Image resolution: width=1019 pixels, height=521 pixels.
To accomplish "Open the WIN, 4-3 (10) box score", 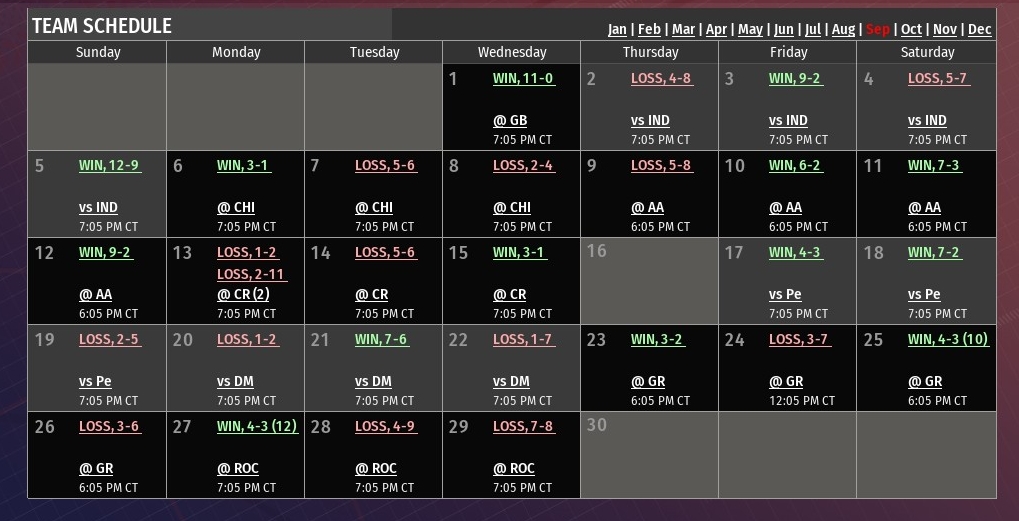I will 947,339.
